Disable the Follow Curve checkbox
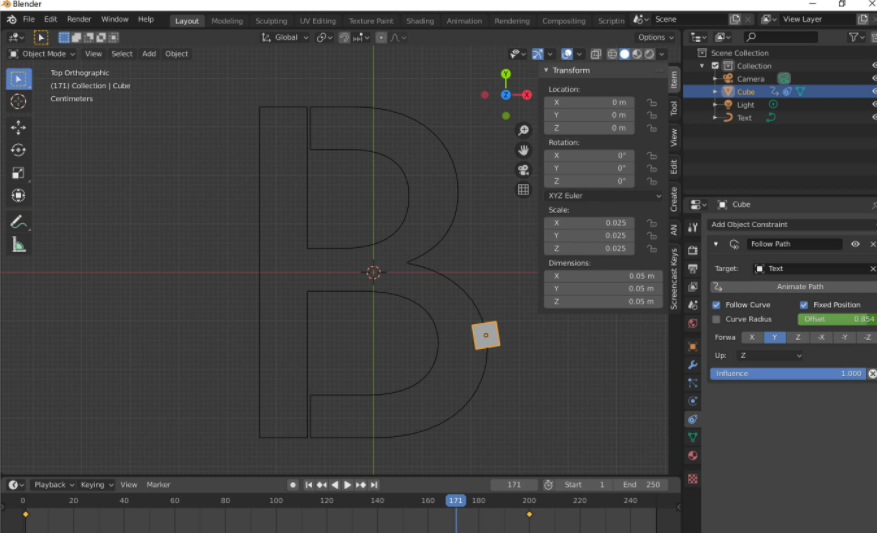877x533 pixels. (x=716, y=305)
